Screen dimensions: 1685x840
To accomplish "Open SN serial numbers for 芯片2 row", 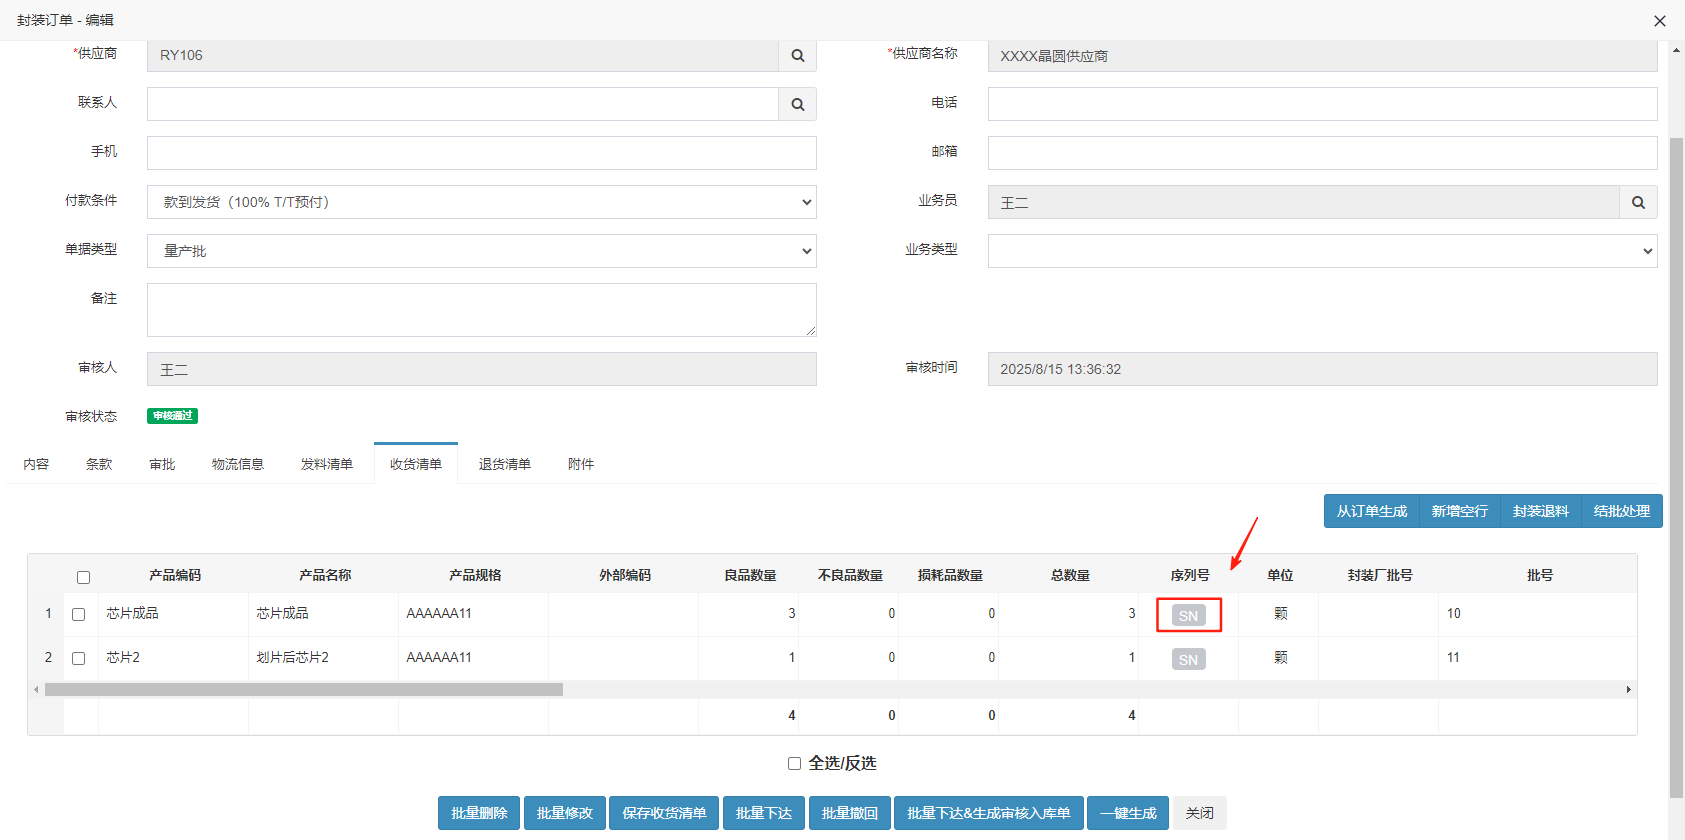I will pyautogui.click(x=1188, y=659).
